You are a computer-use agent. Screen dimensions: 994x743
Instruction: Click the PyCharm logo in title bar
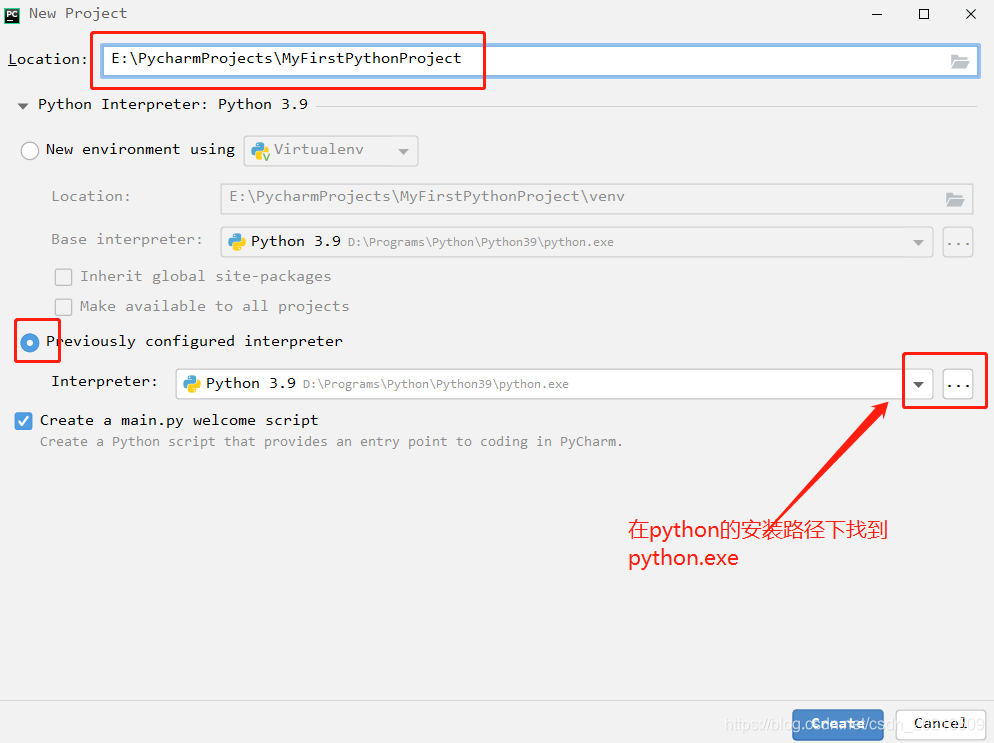click(x=12, y=15)
